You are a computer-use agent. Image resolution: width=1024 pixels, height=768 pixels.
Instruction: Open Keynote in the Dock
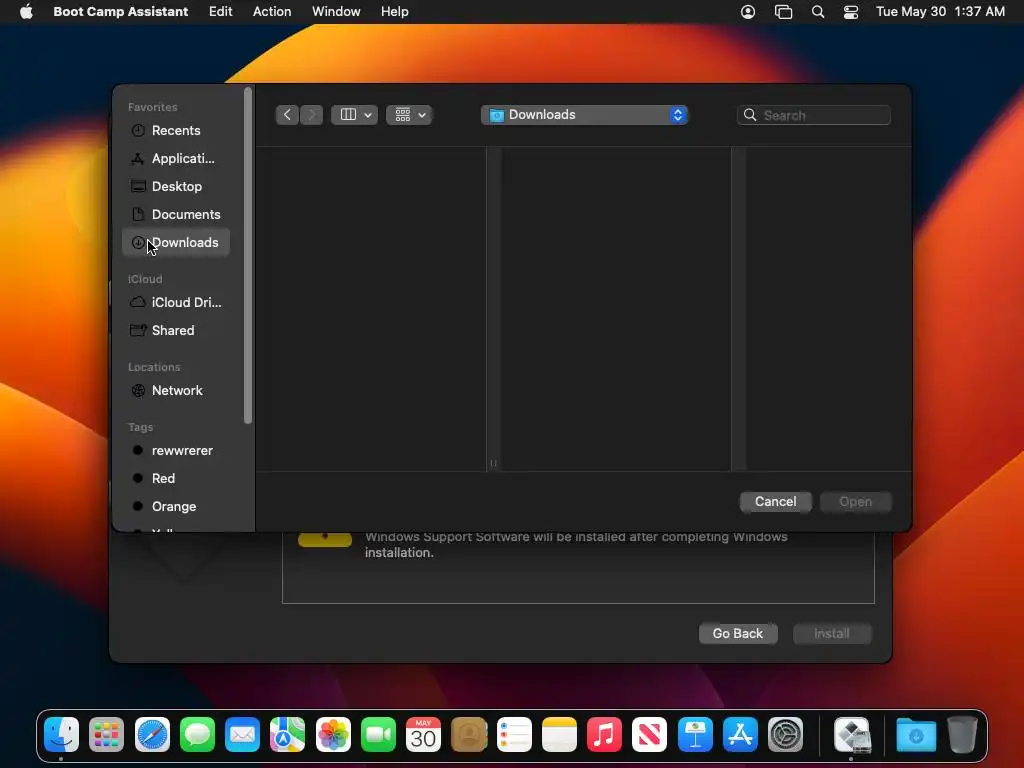695,735
